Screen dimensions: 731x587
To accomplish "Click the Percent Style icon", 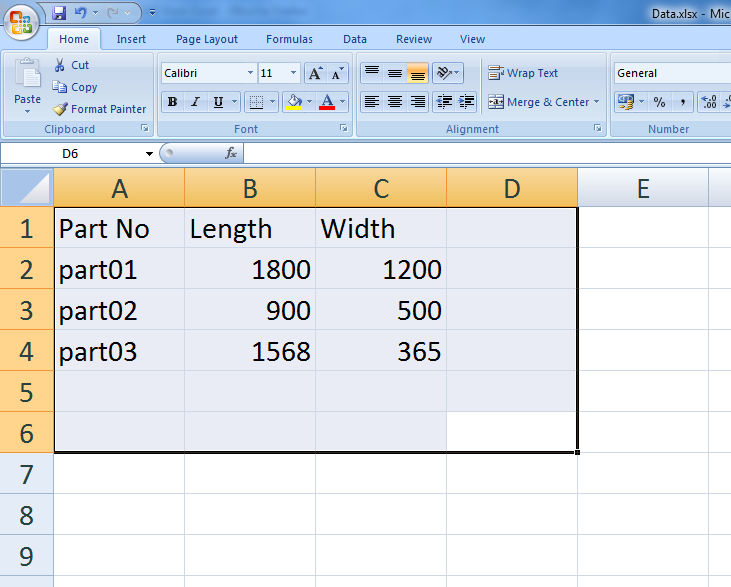I will (x=659, y=102).
